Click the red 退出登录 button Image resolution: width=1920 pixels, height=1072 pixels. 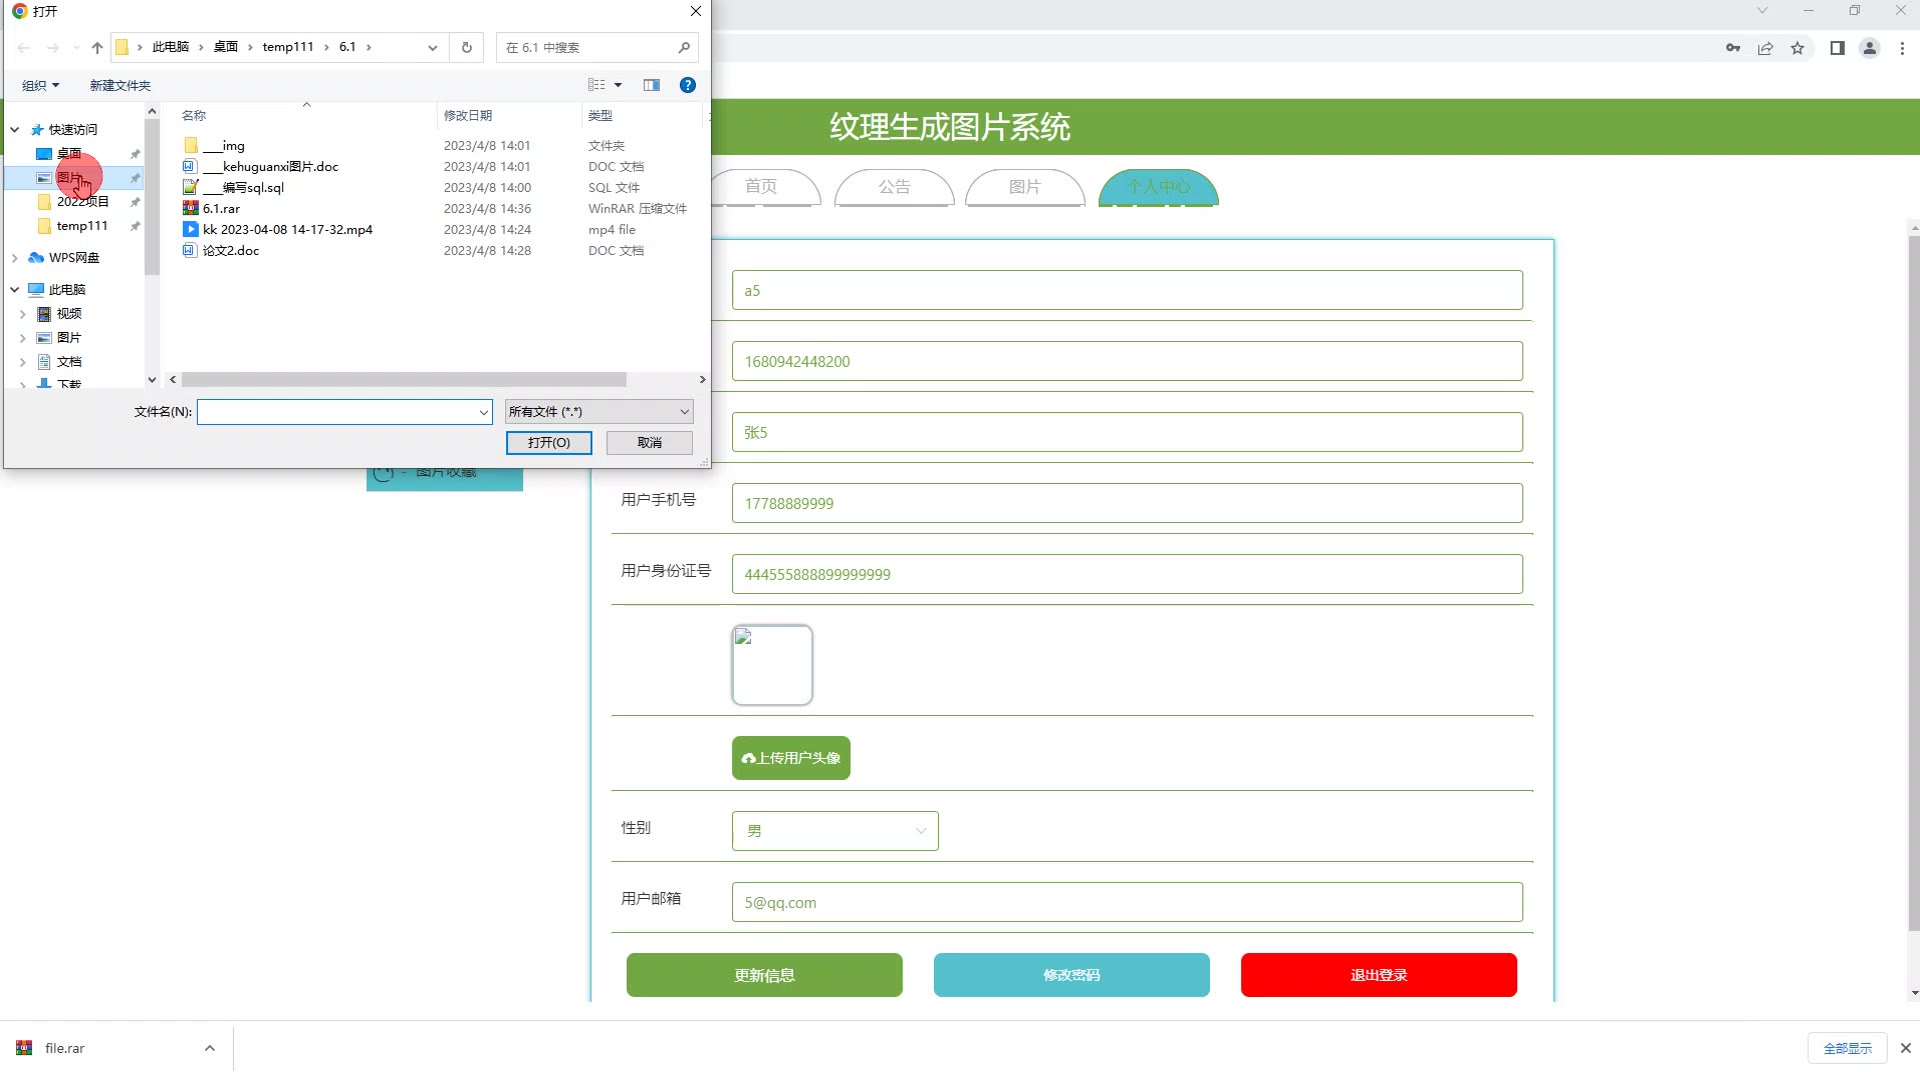point(1378,975)
